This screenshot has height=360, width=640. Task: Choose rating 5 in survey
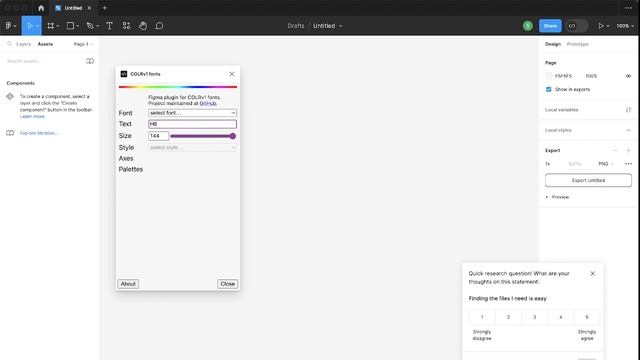click(x=587, y=317)
